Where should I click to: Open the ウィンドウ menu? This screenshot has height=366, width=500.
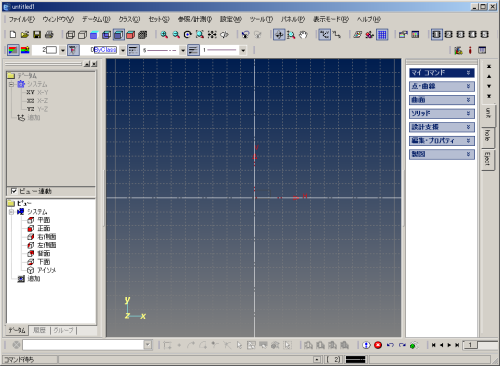point(58,19)
